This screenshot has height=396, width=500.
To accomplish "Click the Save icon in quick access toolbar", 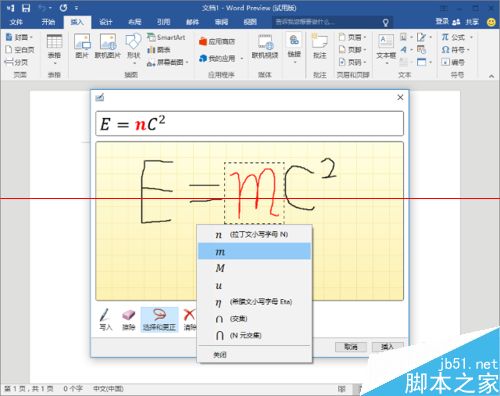I will tap(26, 8).
